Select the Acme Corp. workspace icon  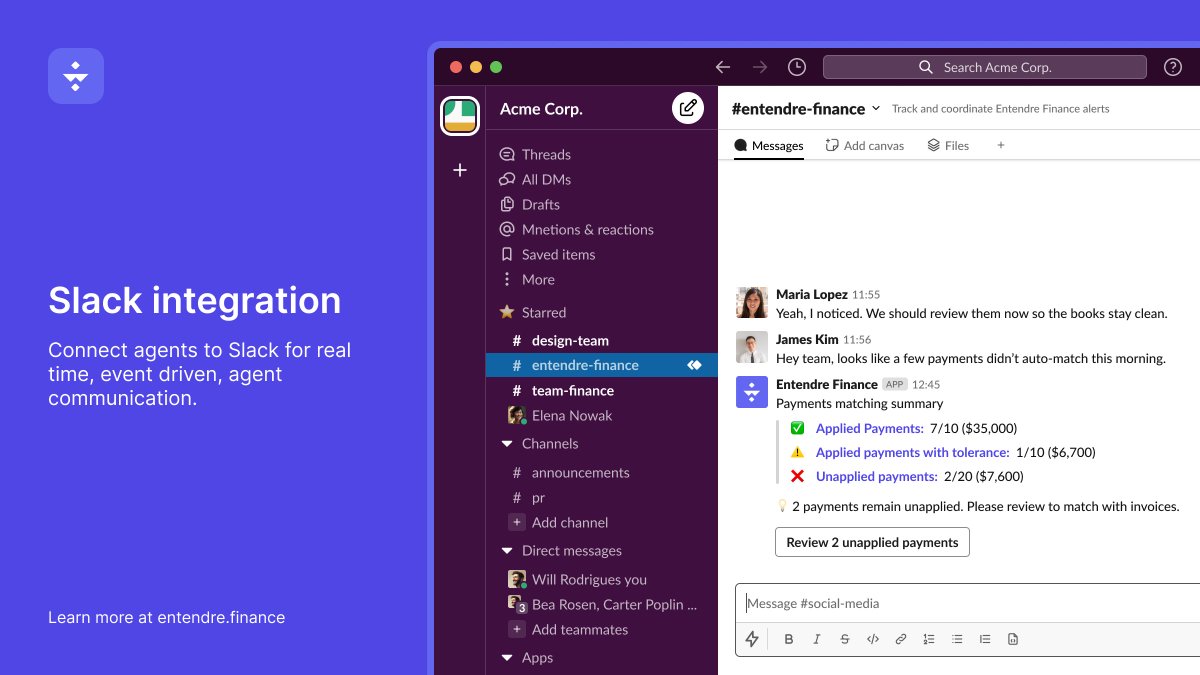pos(460,115)
